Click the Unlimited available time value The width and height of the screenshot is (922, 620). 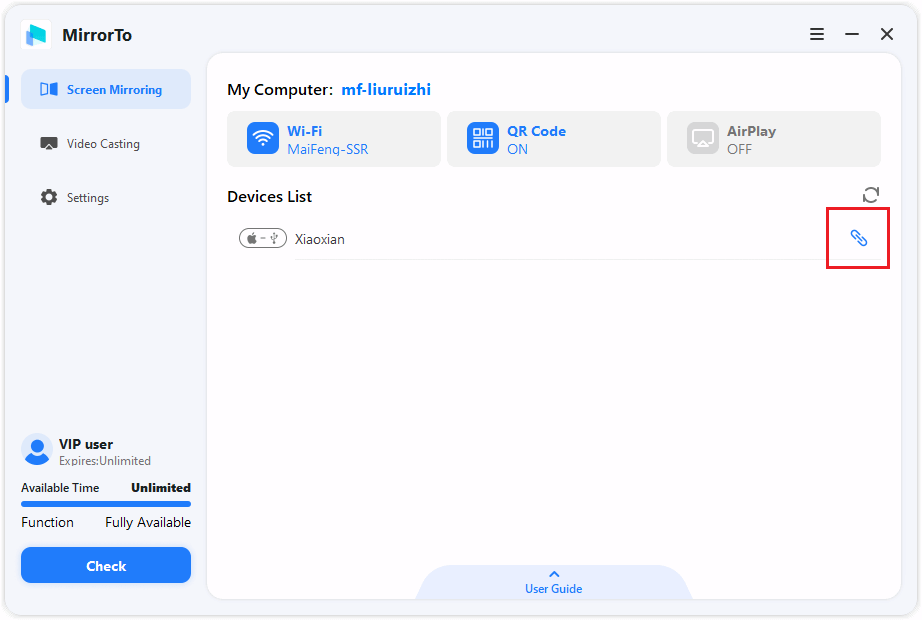pos(161,488)
